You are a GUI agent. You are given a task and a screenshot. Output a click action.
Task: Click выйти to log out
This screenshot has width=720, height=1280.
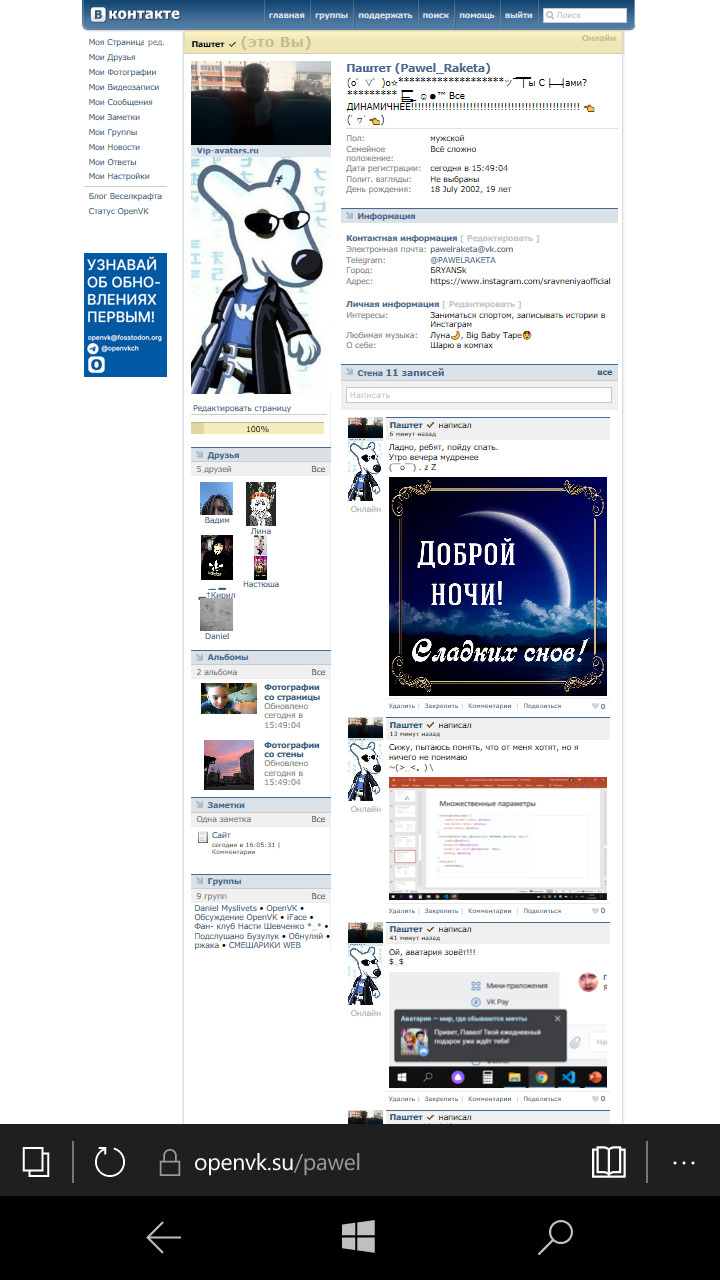click(x=519, y=15)
